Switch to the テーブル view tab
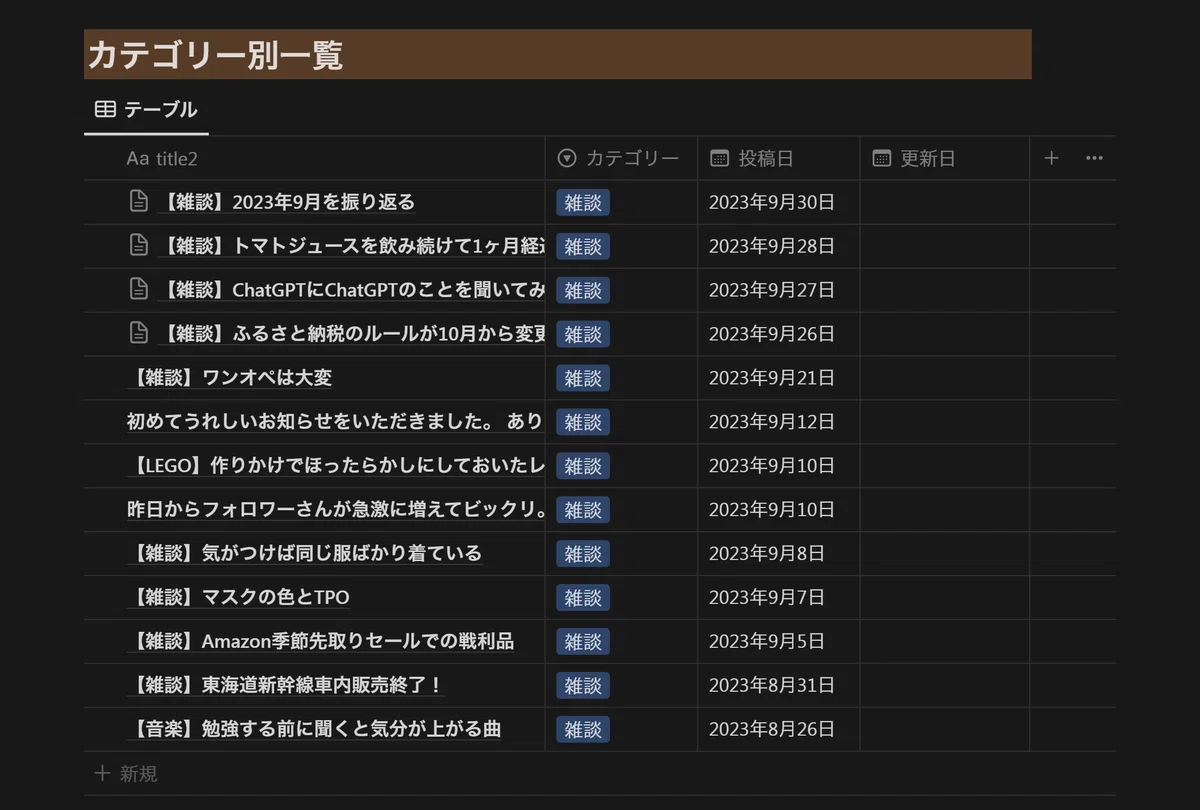 [146, 110]
